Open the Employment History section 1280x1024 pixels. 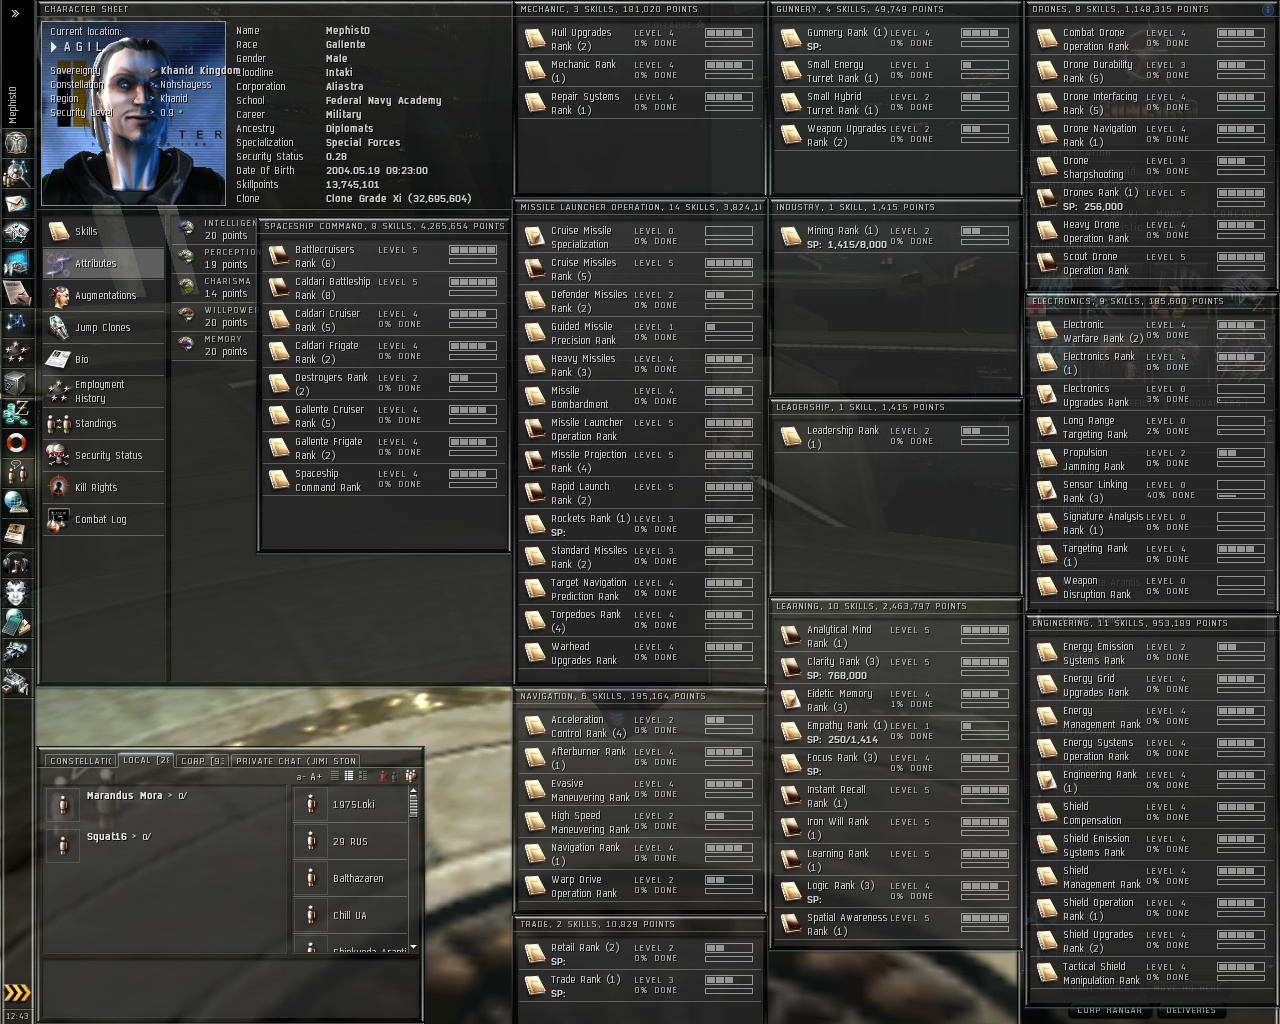tap(104, 391)
